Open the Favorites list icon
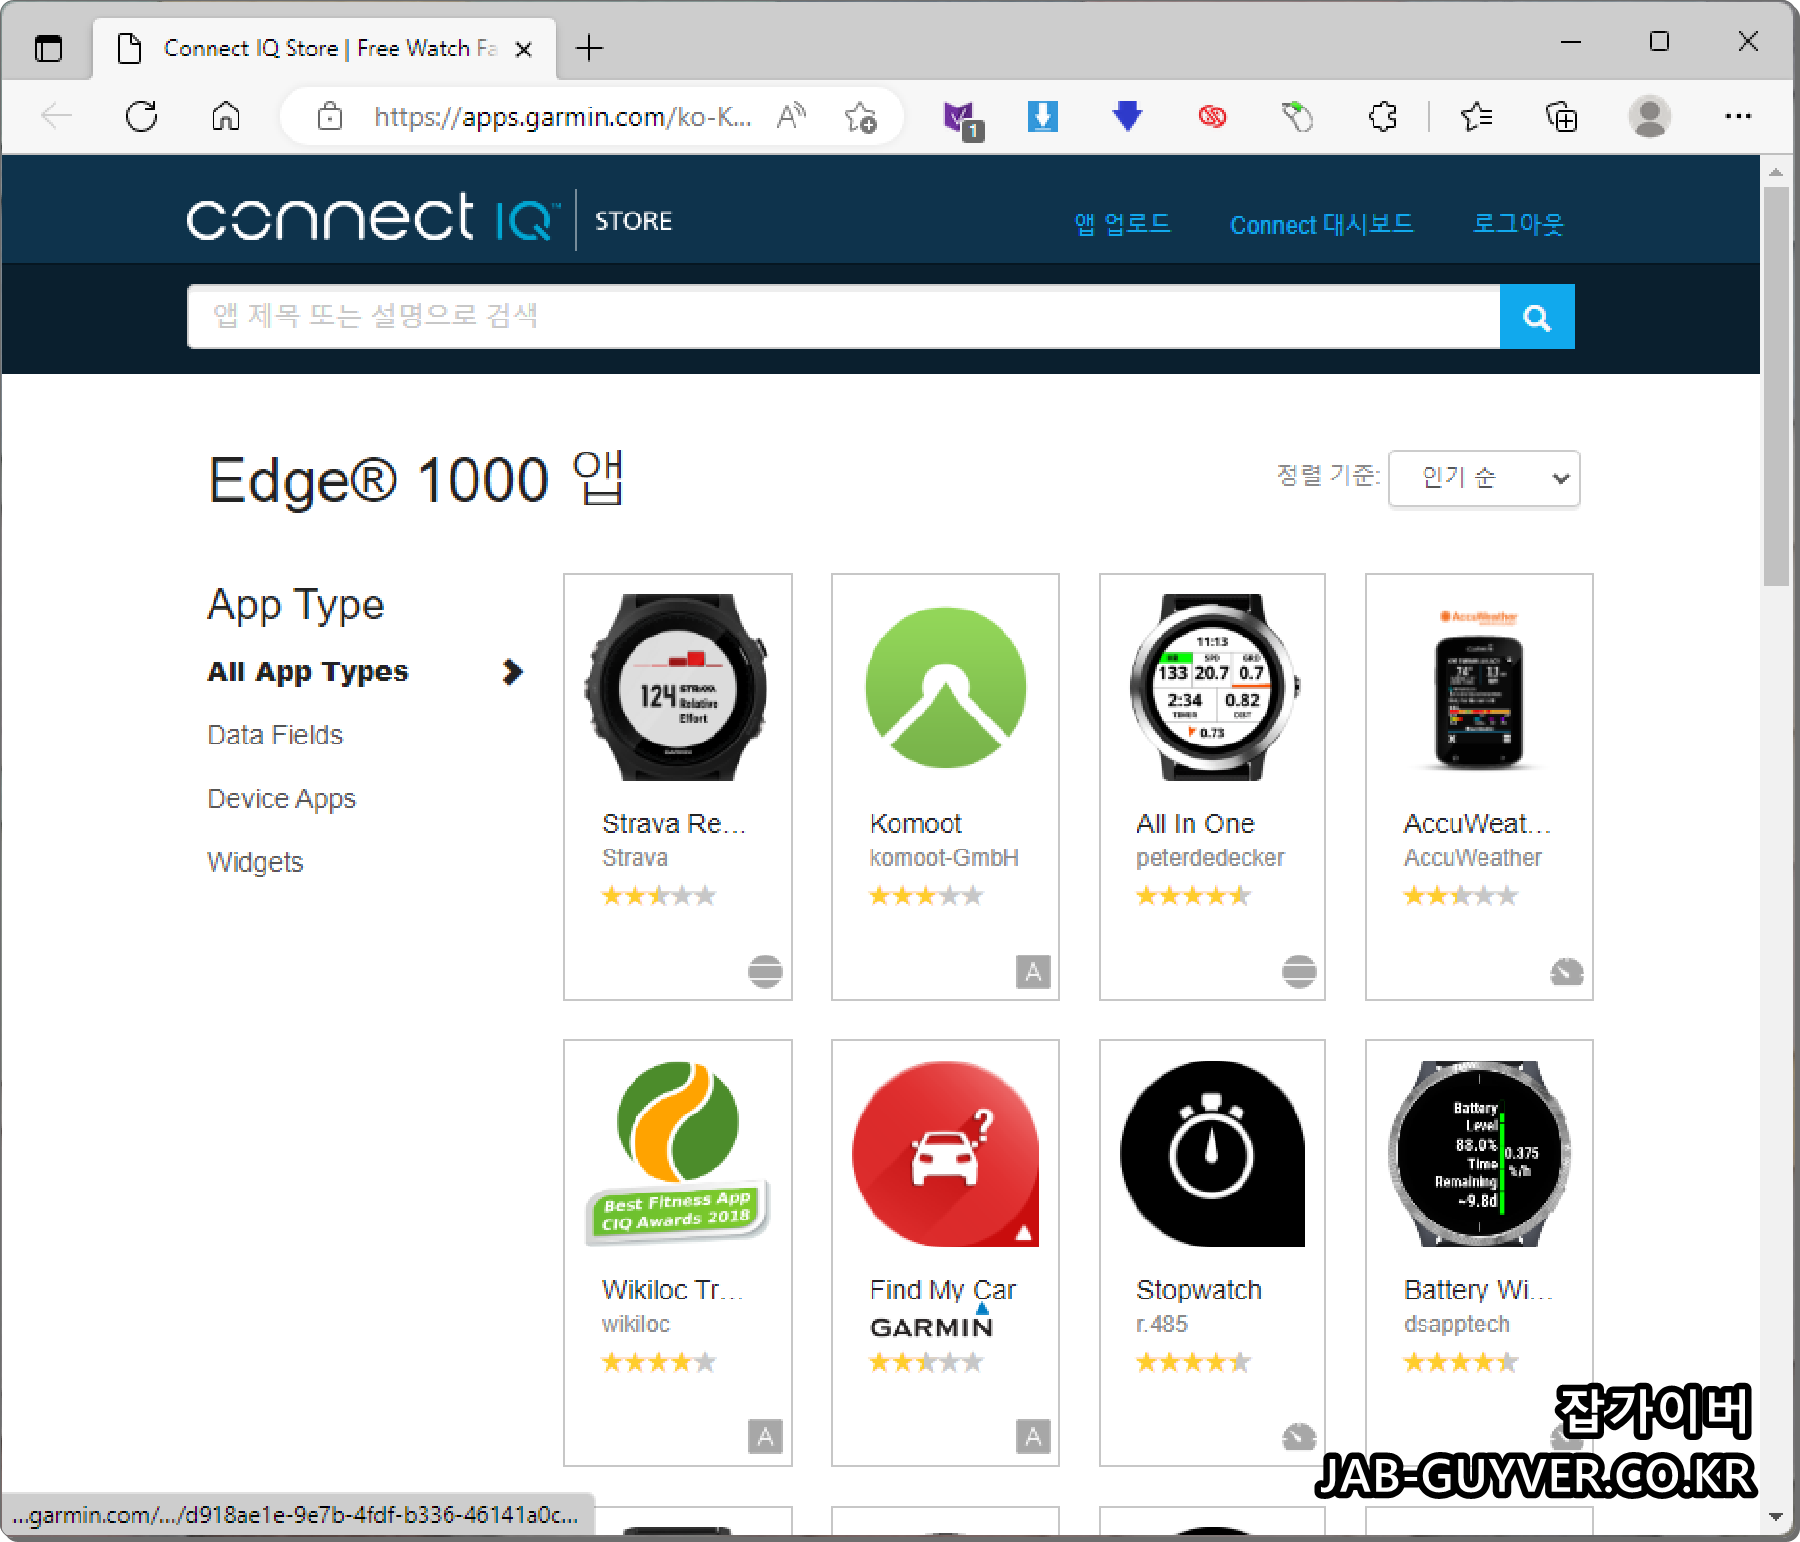Image resolution: width=1800 pixels, height=1542 pixels. click(x=1477, y=117)
